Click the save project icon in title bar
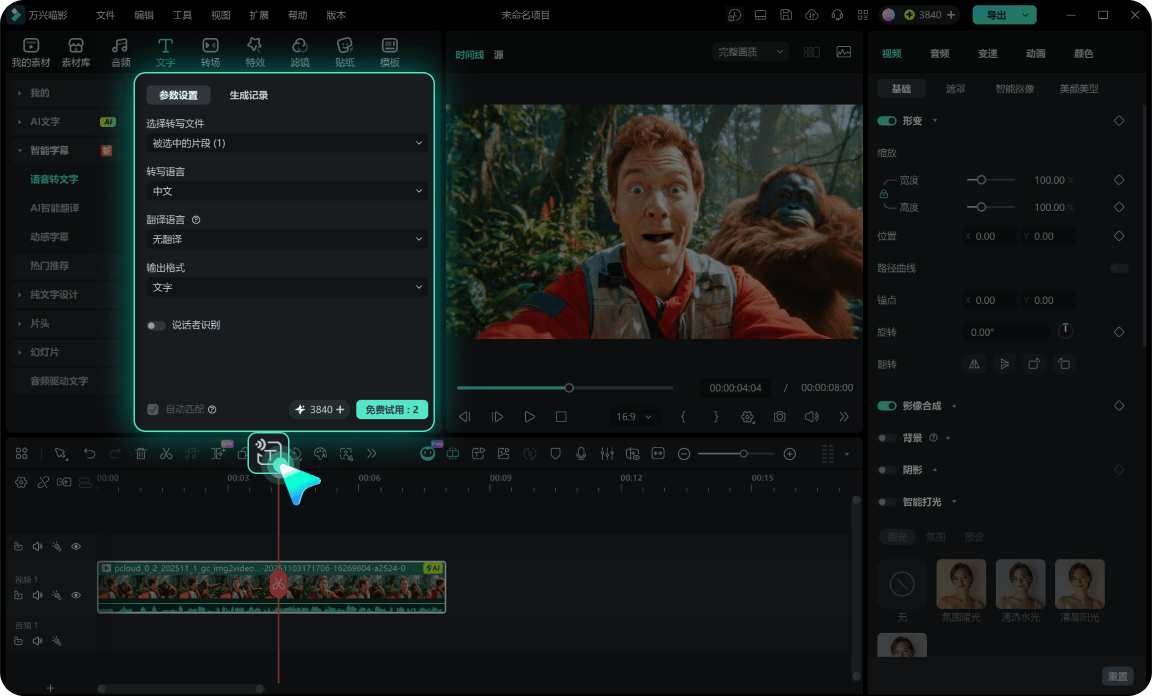This screenshot has width=1152, height=696. click(x=785, y=15)
